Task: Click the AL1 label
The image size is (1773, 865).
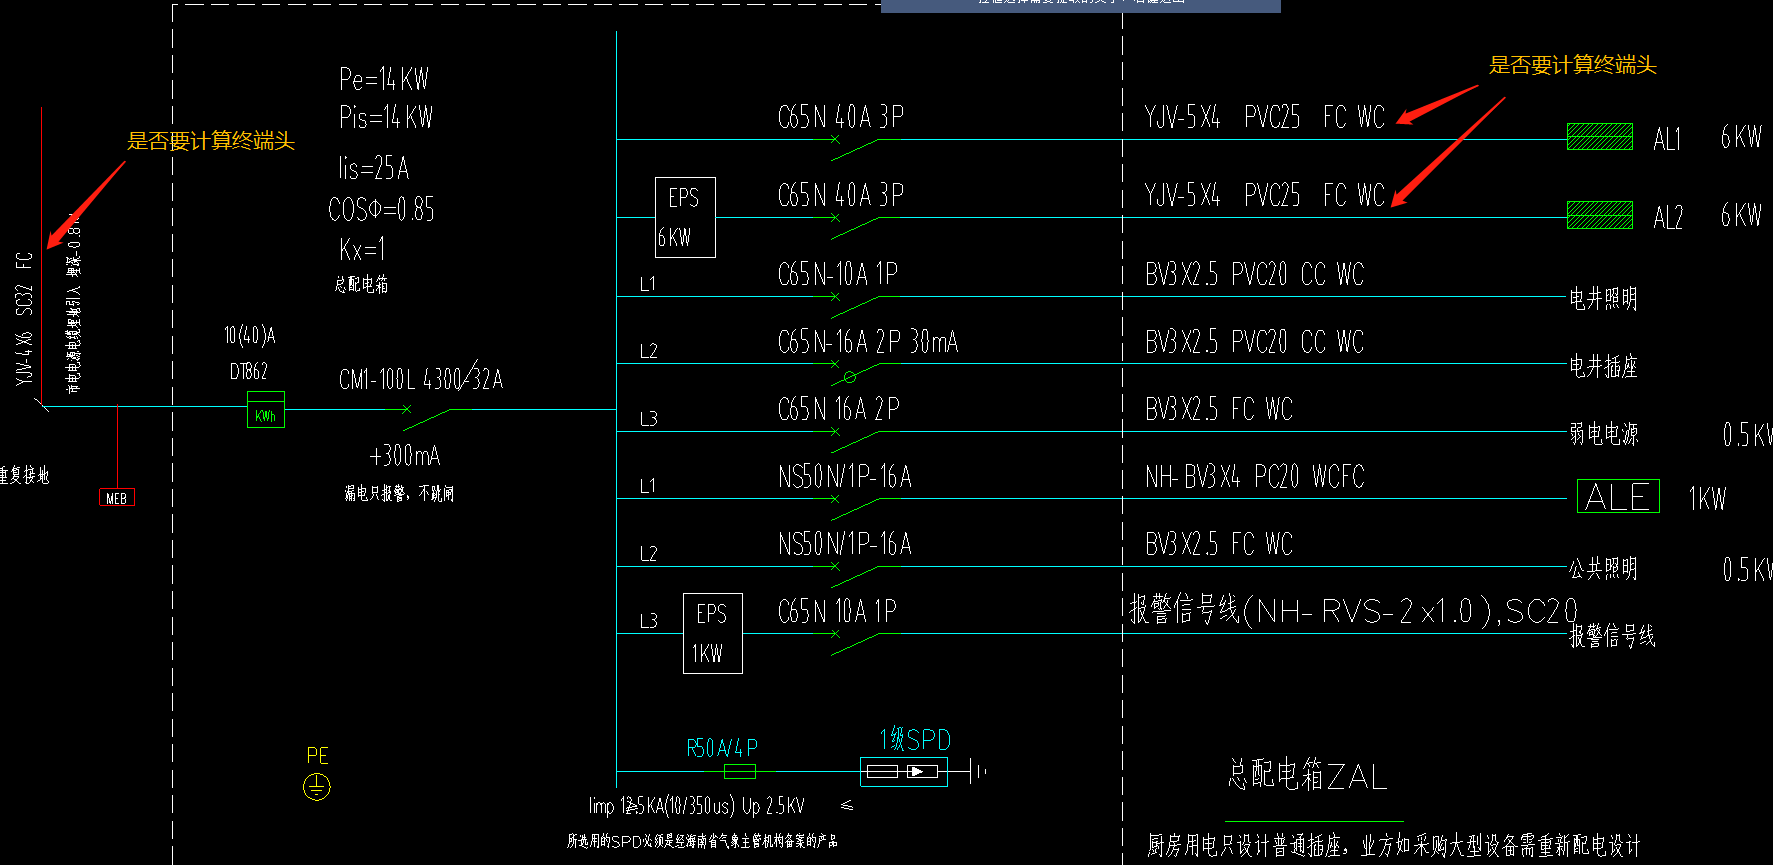Action: [x=1667, y=139]
